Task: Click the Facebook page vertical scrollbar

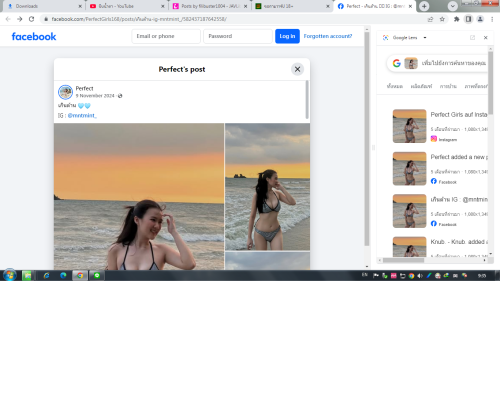Action: tap(367, 138)
